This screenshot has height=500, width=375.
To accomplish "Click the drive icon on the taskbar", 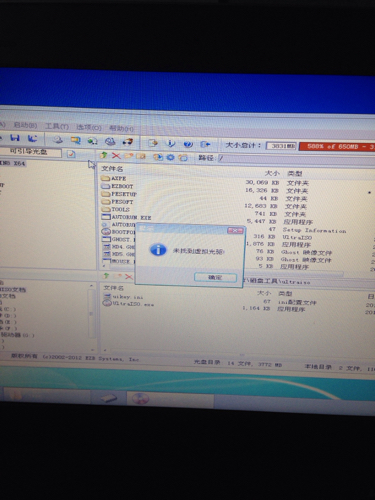I will coord(109,398).
